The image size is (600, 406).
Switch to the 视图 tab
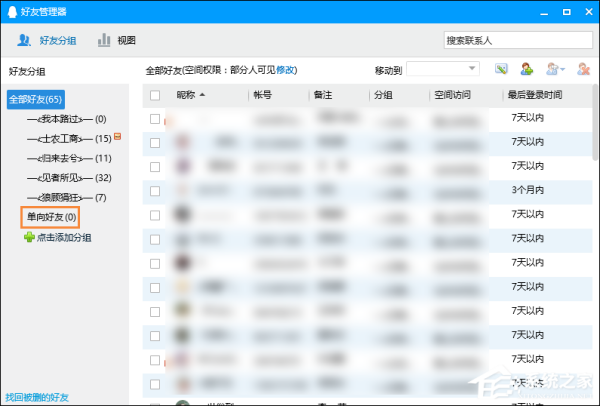(x=117, y=40)
